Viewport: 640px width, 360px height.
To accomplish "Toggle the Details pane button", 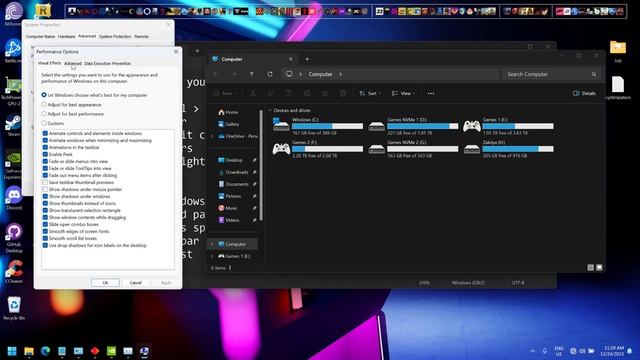I will (584, 93).
